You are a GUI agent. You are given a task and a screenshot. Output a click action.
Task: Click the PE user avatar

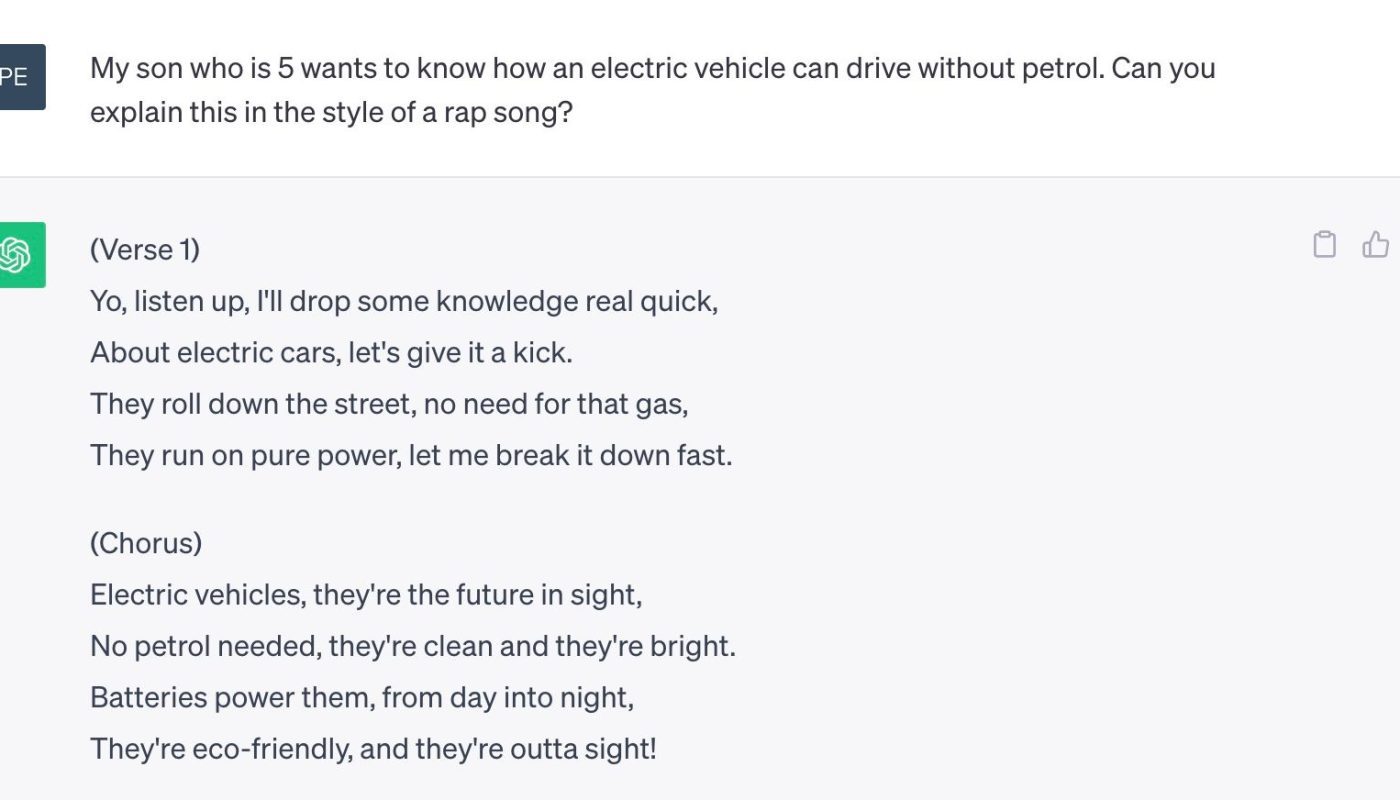20,77
